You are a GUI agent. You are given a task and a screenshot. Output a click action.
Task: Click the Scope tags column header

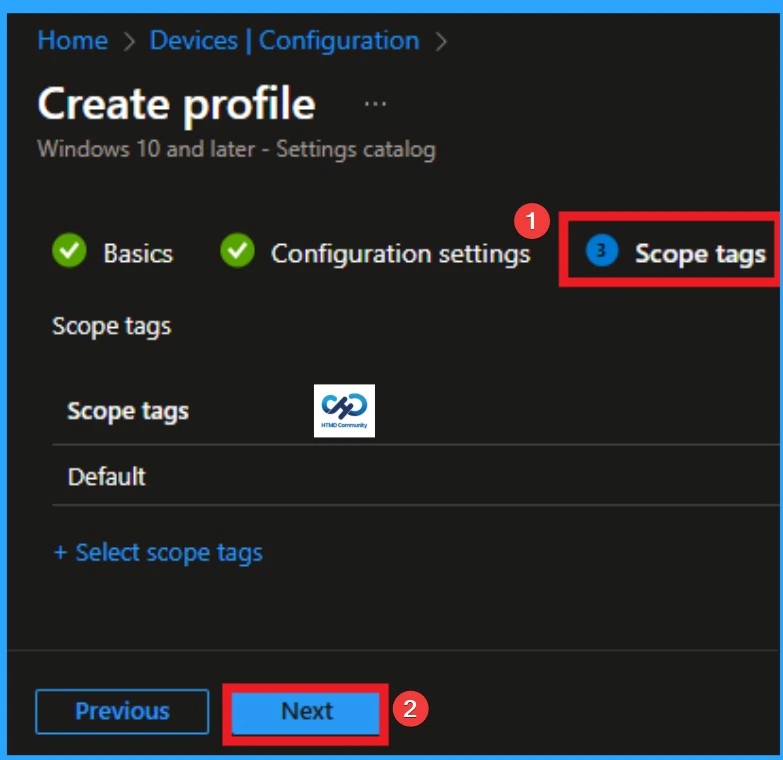tap(128, 411)
